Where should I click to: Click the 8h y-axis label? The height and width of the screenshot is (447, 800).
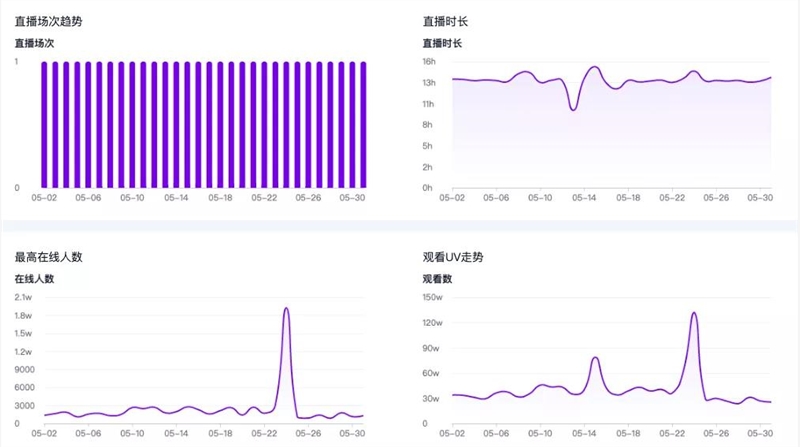[x=428, y=125]
